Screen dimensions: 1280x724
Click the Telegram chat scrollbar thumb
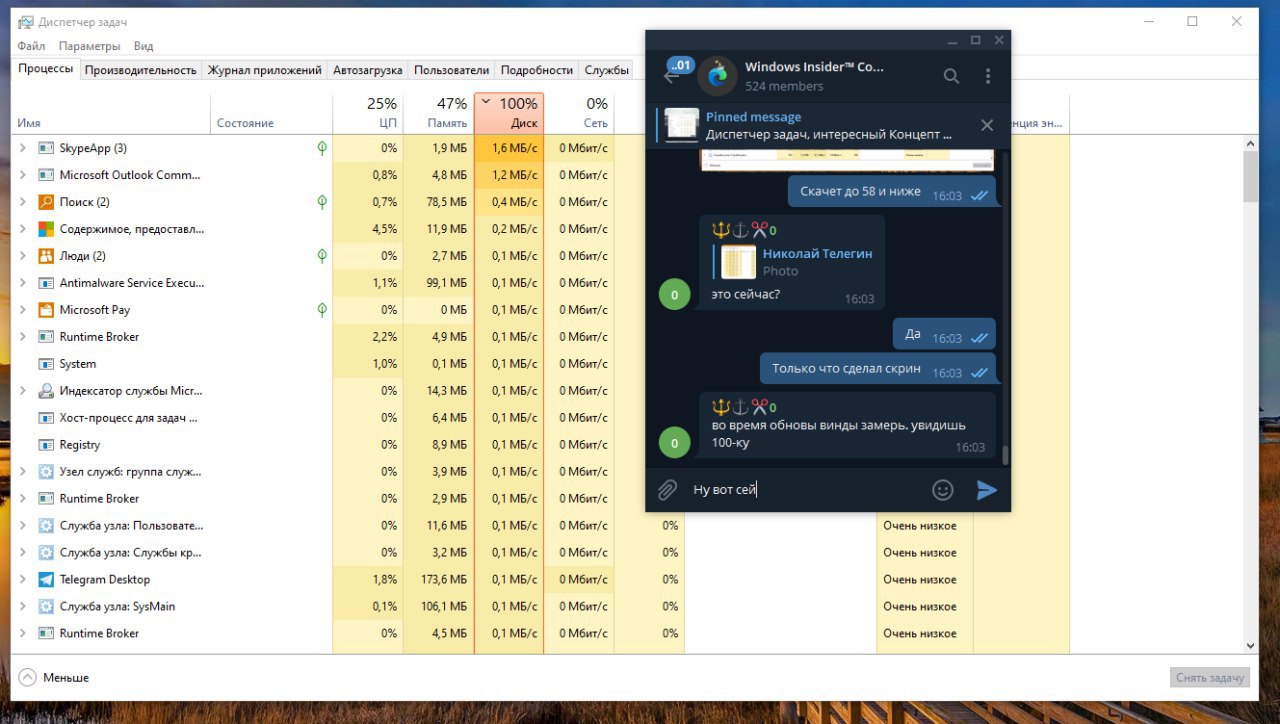pyautogui.click(x=1005, y=455)
